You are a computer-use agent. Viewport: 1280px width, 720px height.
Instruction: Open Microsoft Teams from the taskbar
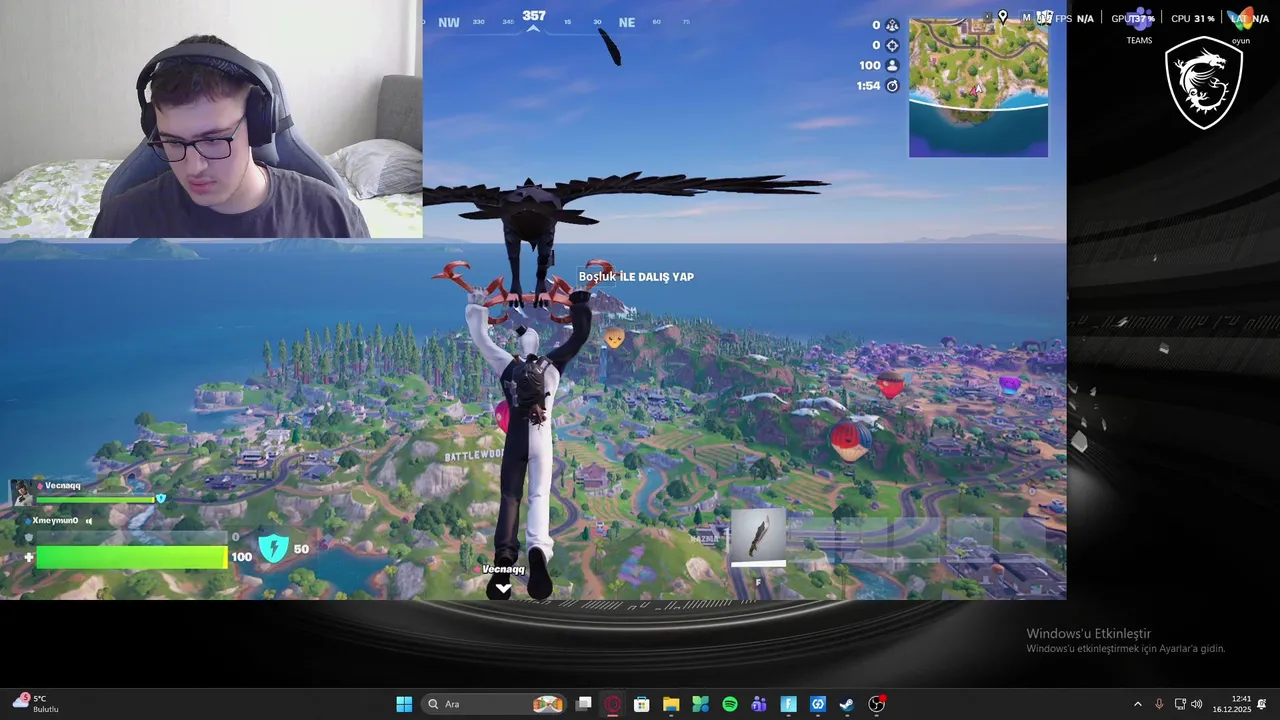click(759, 704)
